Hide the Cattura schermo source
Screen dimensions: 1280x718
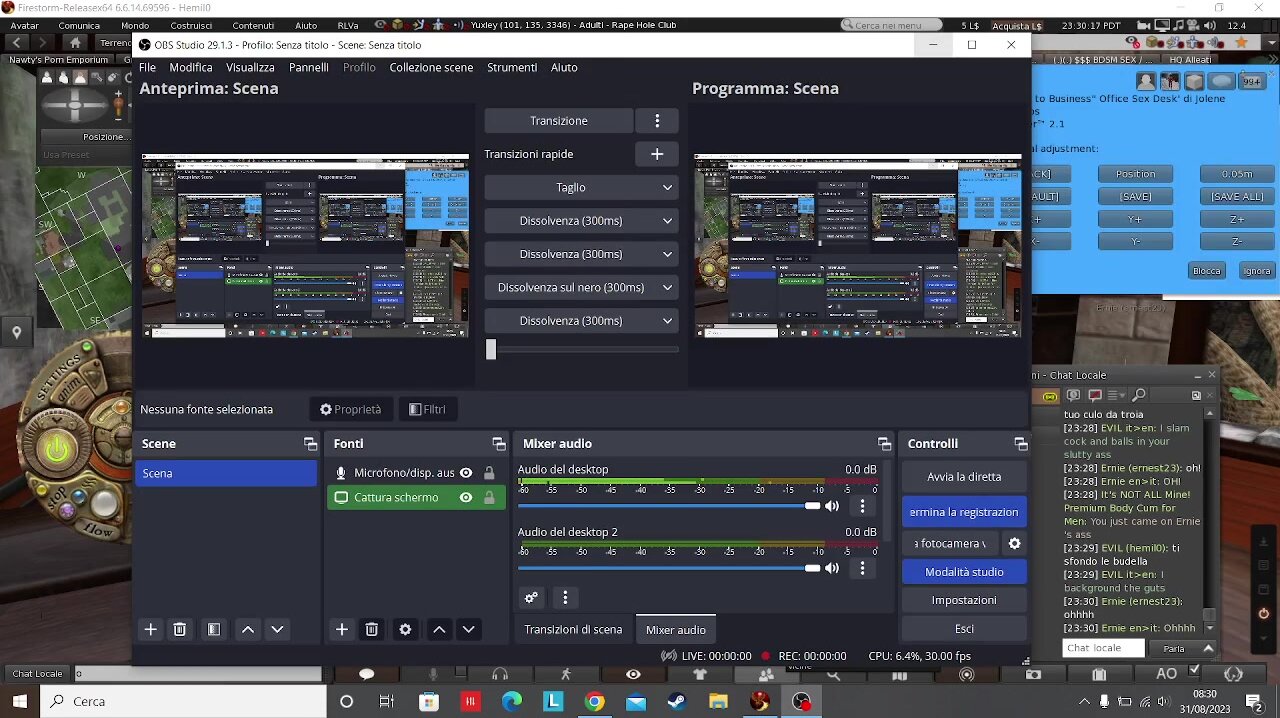[466, 497]
